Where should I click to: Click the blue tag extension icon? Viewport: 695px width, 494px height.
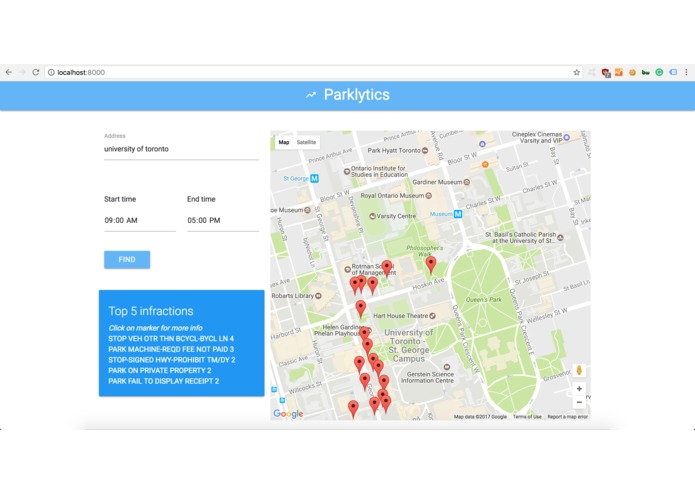(673, 72)
